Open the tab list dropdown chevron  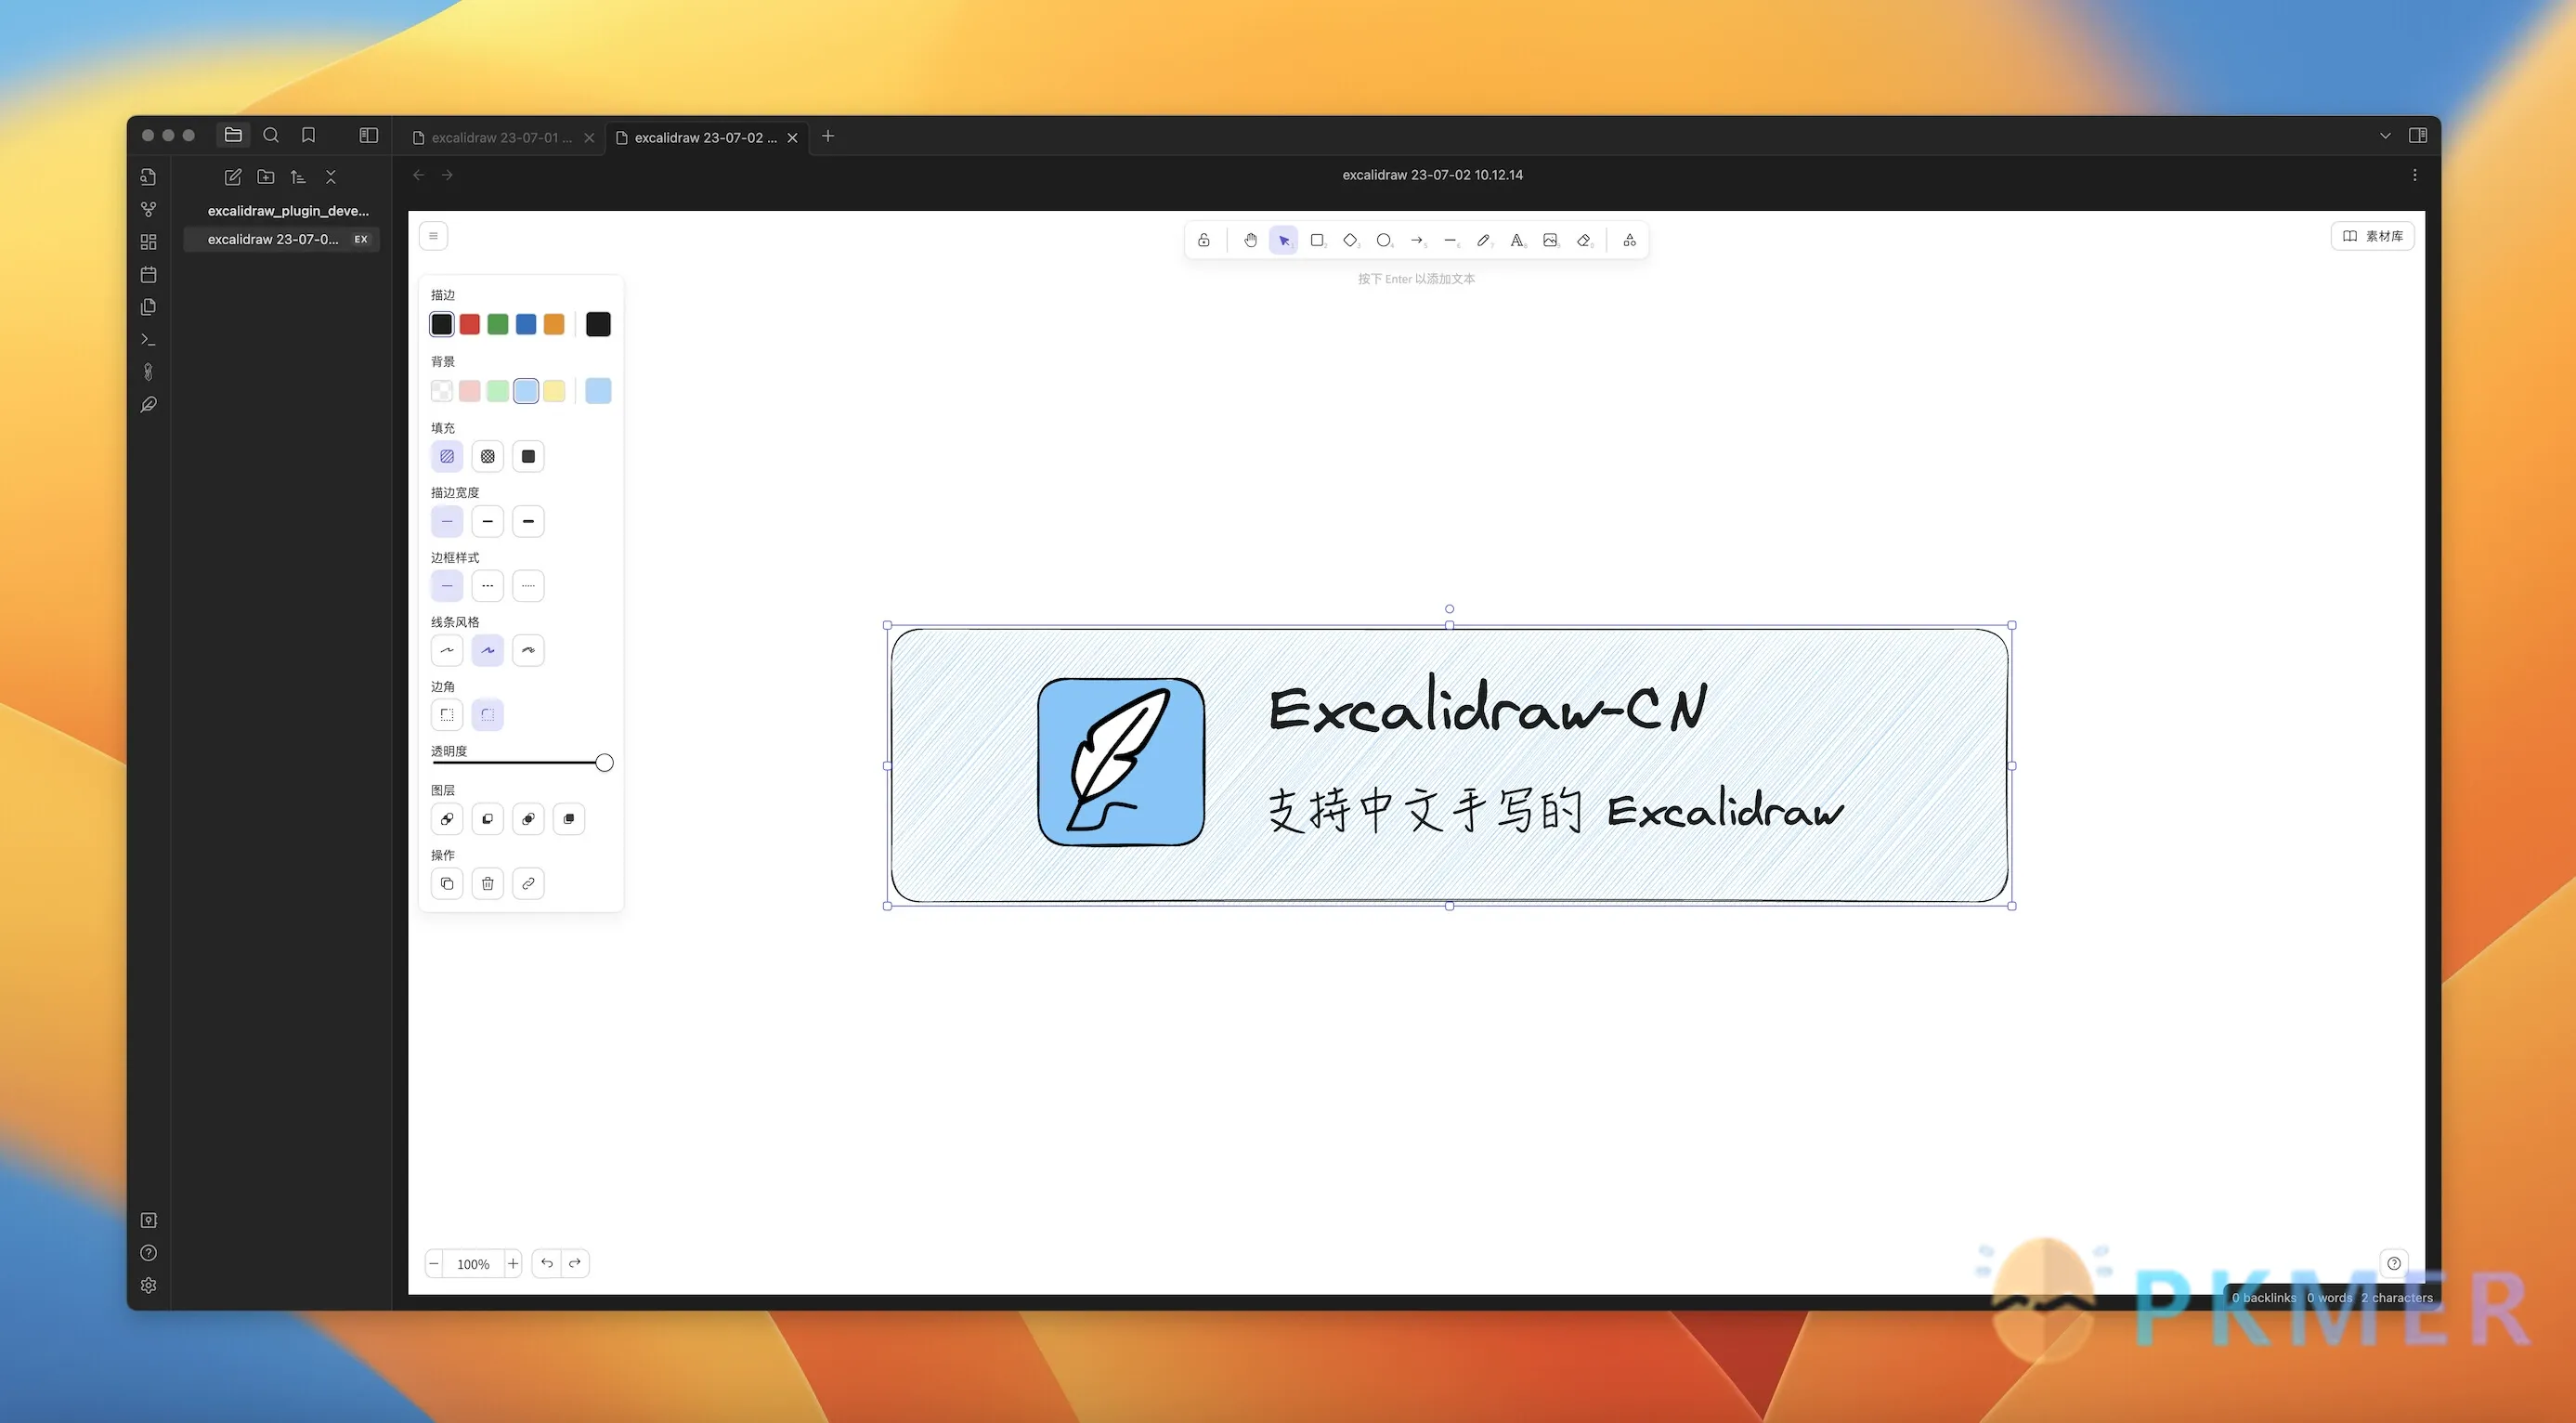click(2385, 136)
